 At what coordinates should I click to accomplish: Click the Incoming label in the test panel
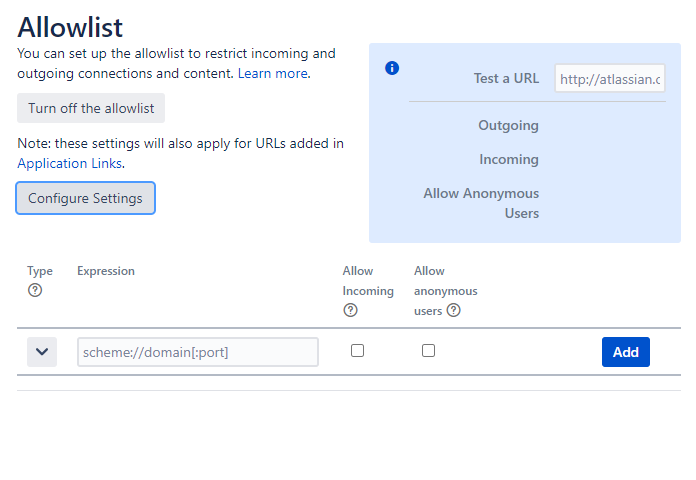(509, 159)
